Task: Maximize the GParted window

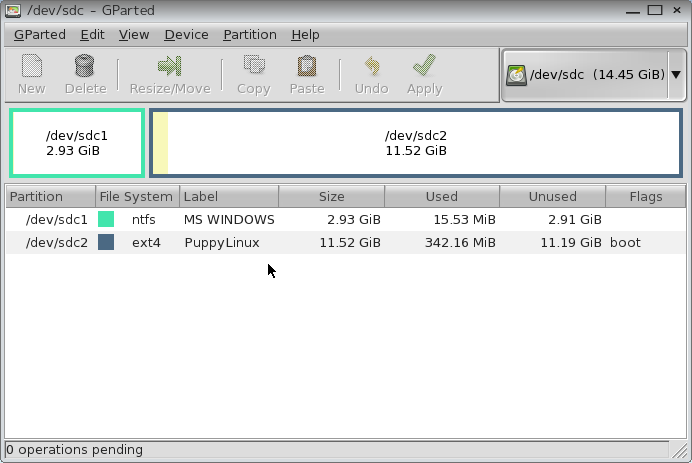Action: click(655, 10)
